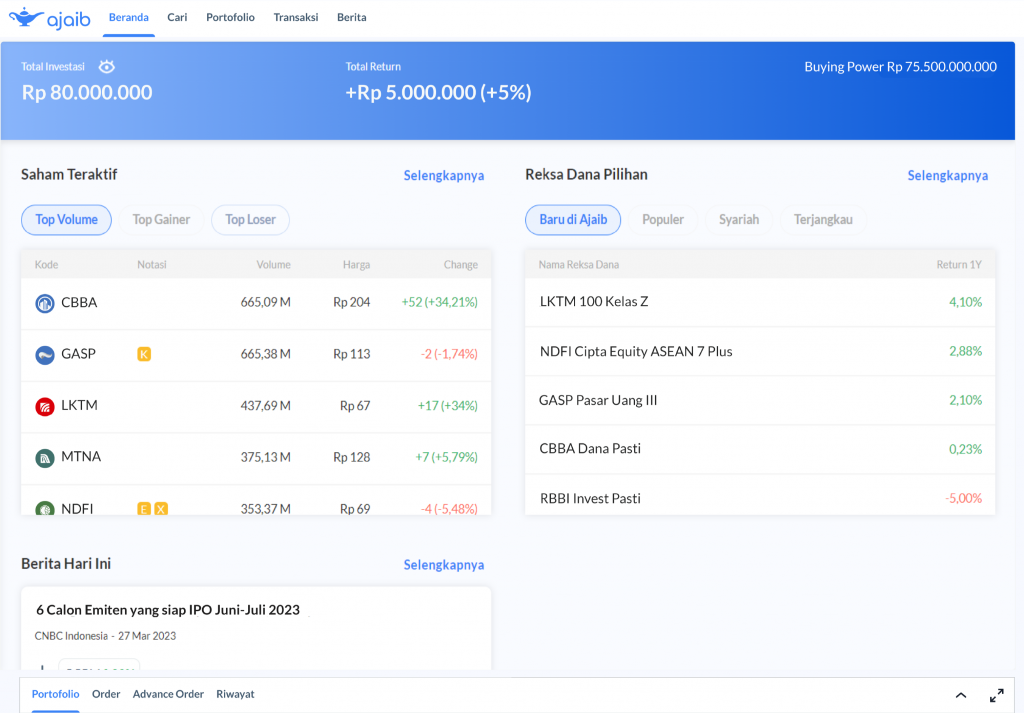Screen dimensions: 1024x713
Task: Select the Populer mutual fund filter
Action: 663,219
